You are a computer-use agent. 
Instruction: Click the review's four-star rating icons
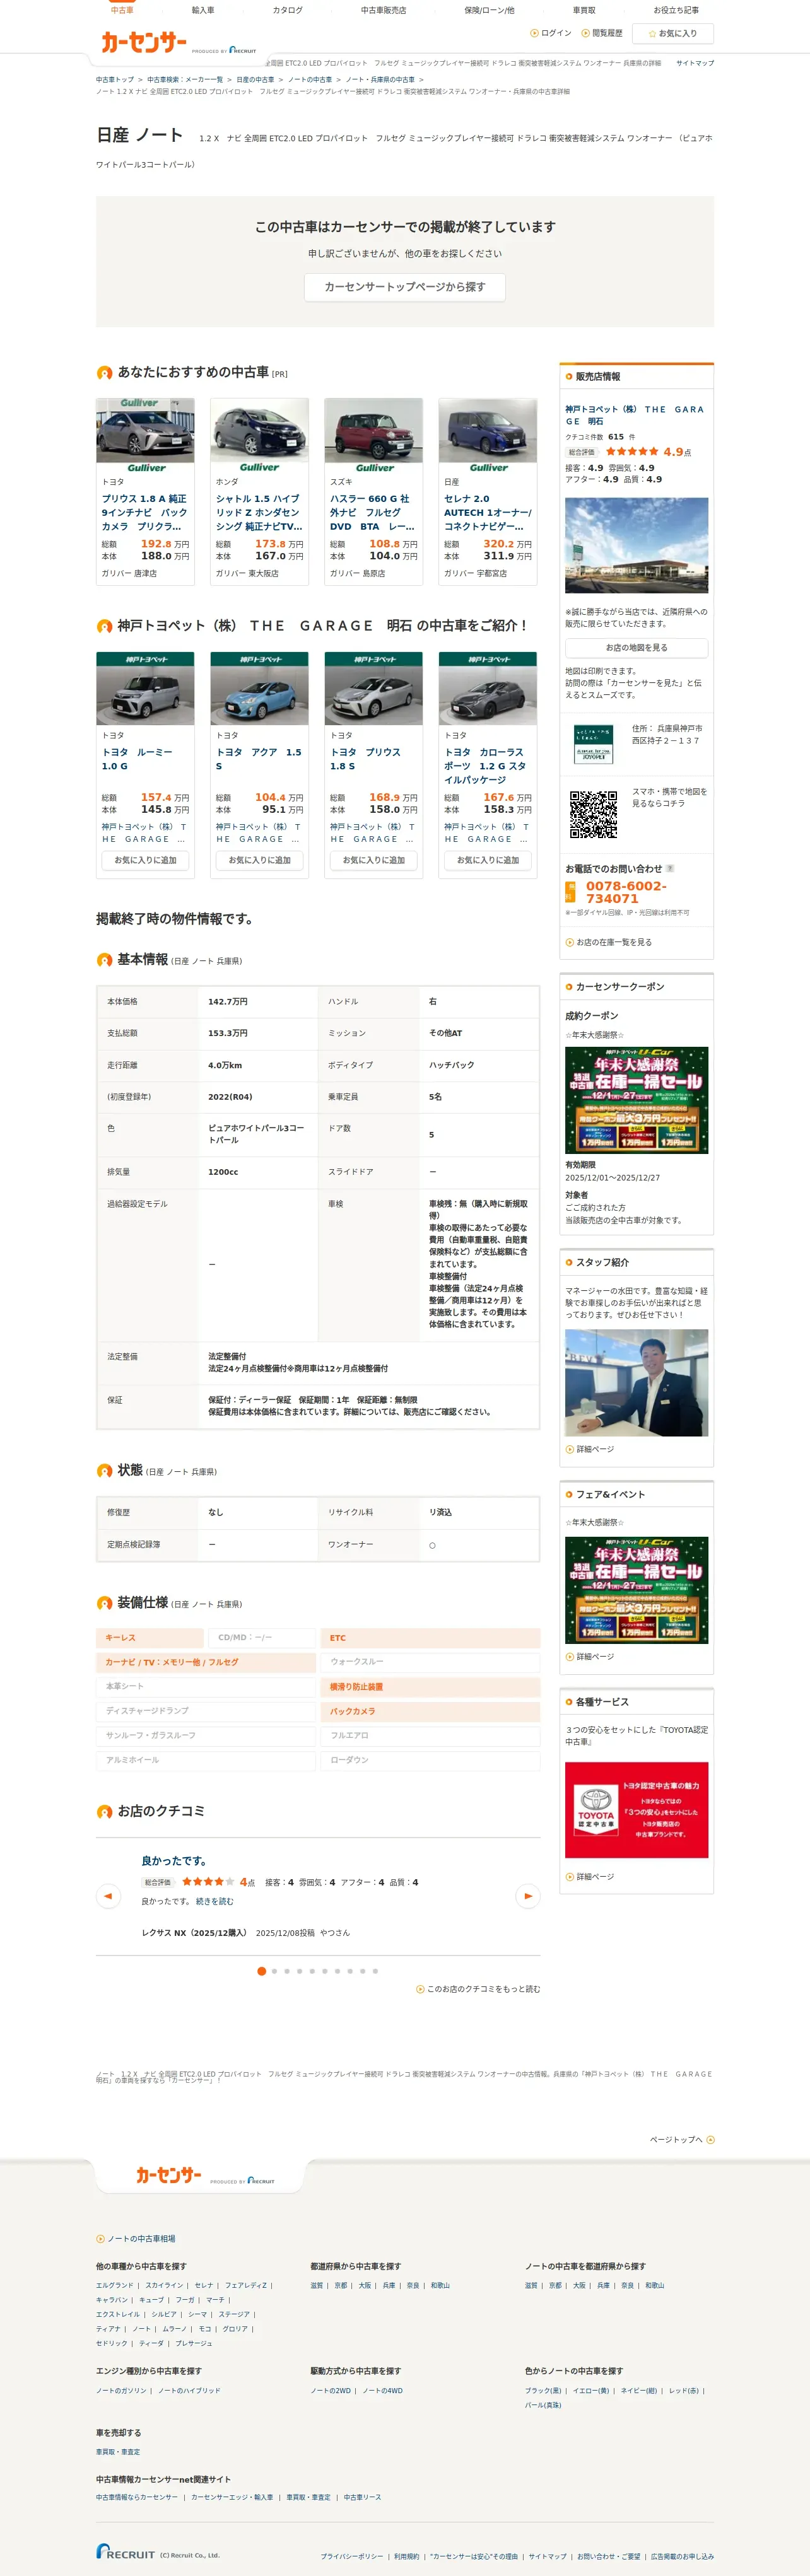(x=207, y=1882)
